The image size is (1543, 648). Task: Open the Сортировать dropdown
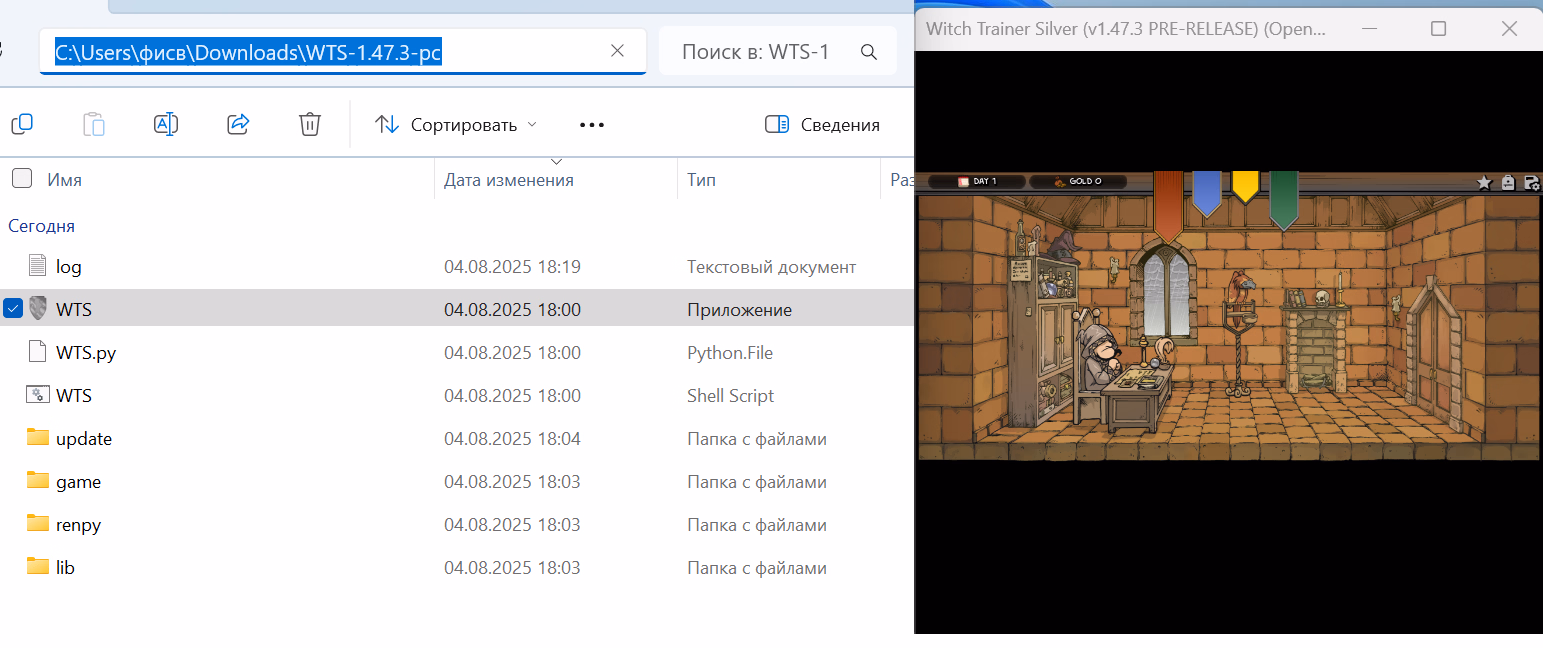point(456,125)
